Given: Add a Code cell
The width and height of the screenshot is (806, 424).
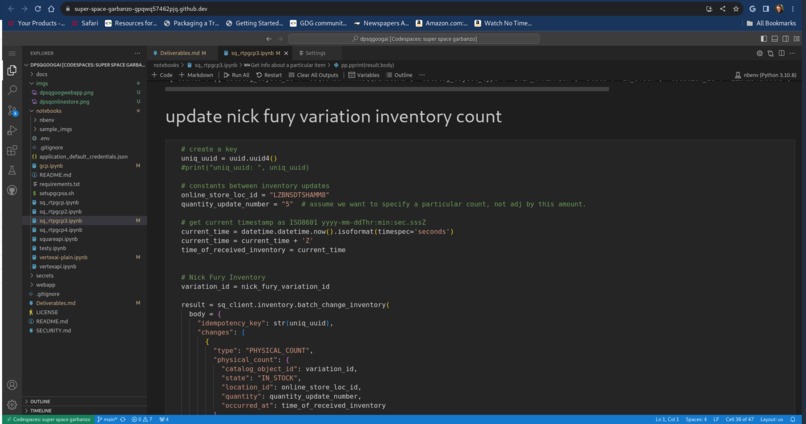Looking at the screenshot, I should 162,75.
